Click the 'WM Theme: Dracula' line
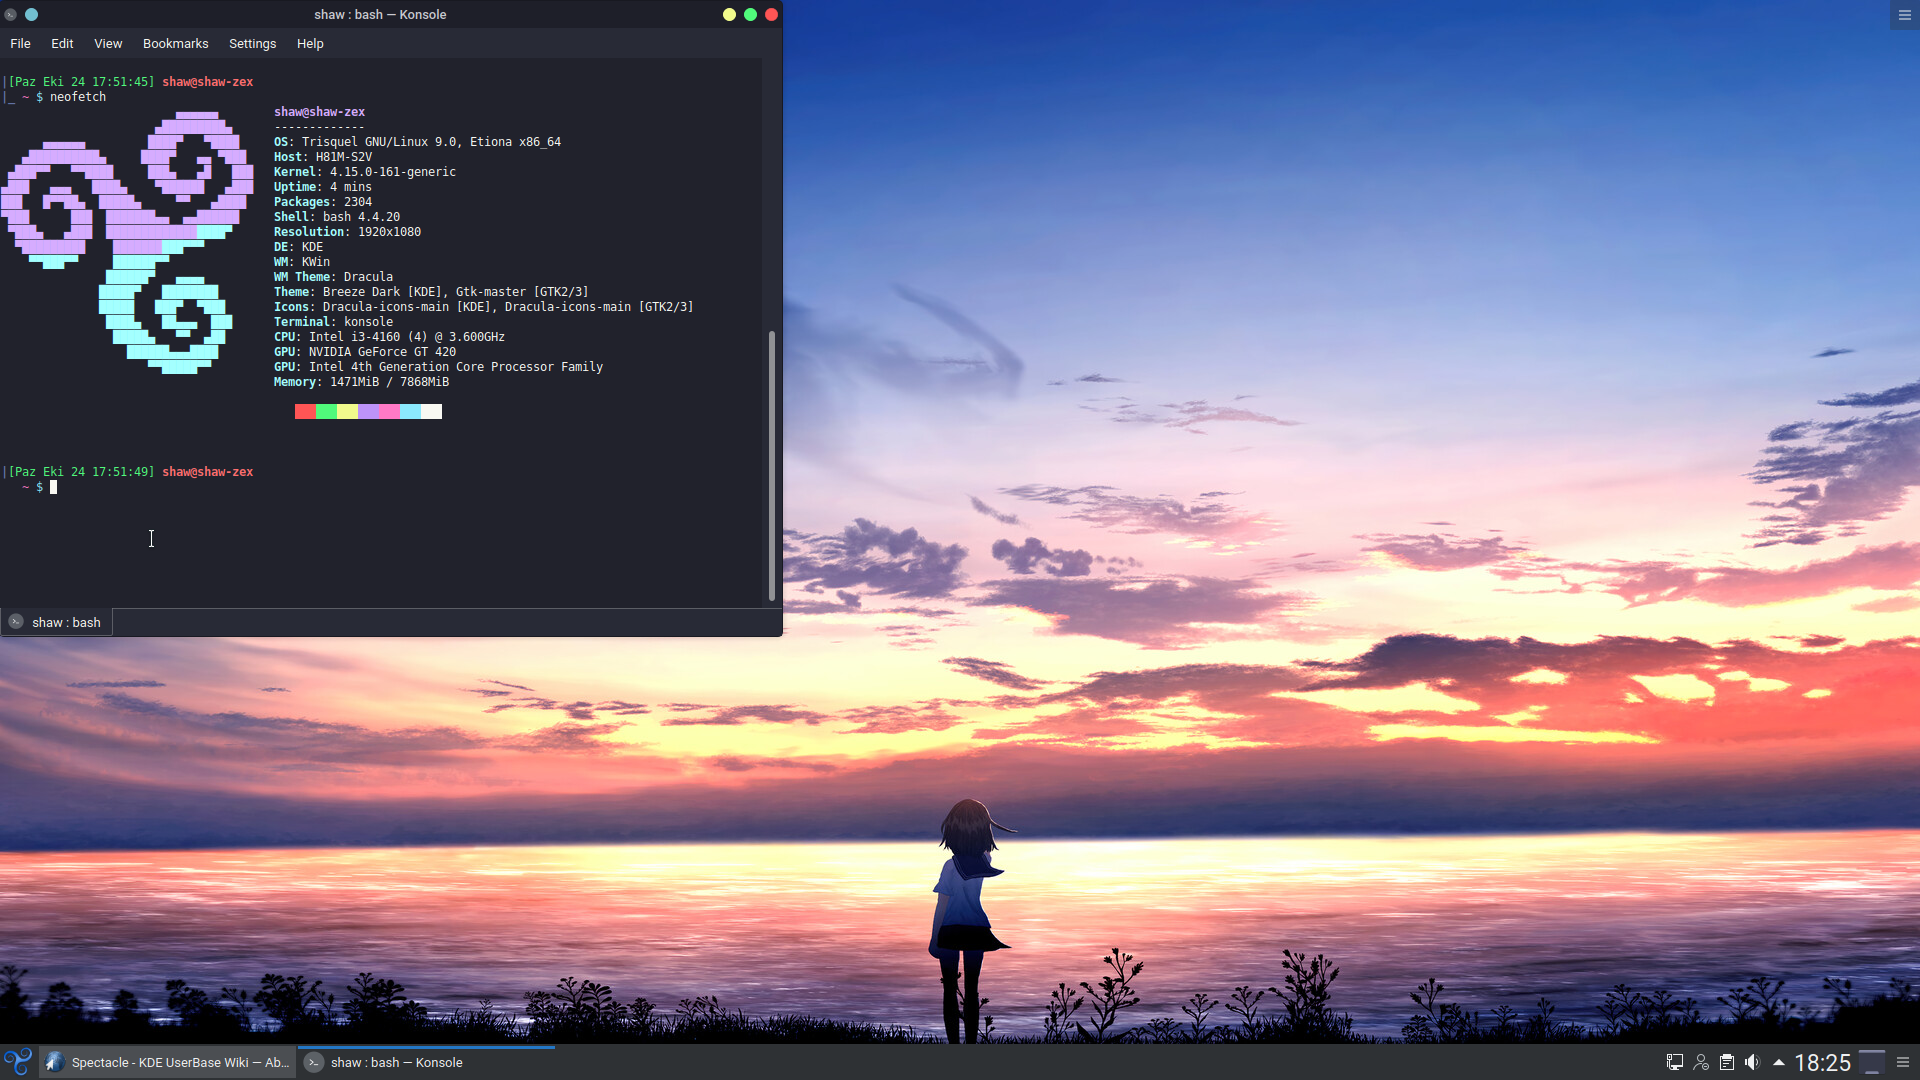1920x1080 pixels. (x=333, y=277)
